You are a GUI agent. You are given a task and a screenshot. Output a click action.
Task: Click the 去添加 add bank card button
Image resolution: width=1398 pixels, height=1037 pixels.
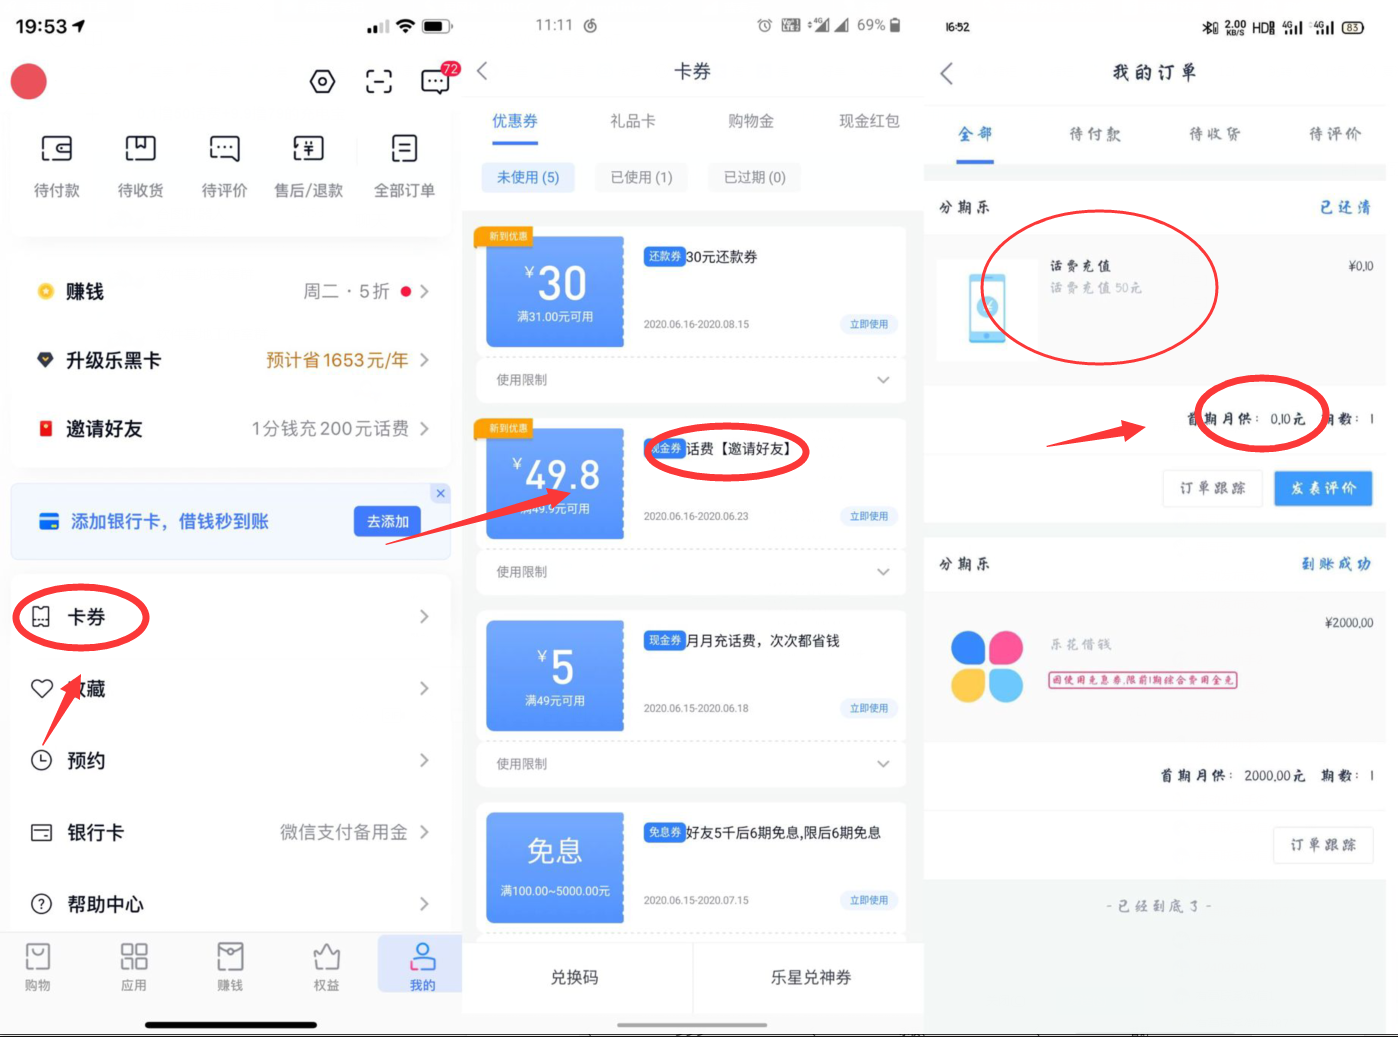click(387, 521)
